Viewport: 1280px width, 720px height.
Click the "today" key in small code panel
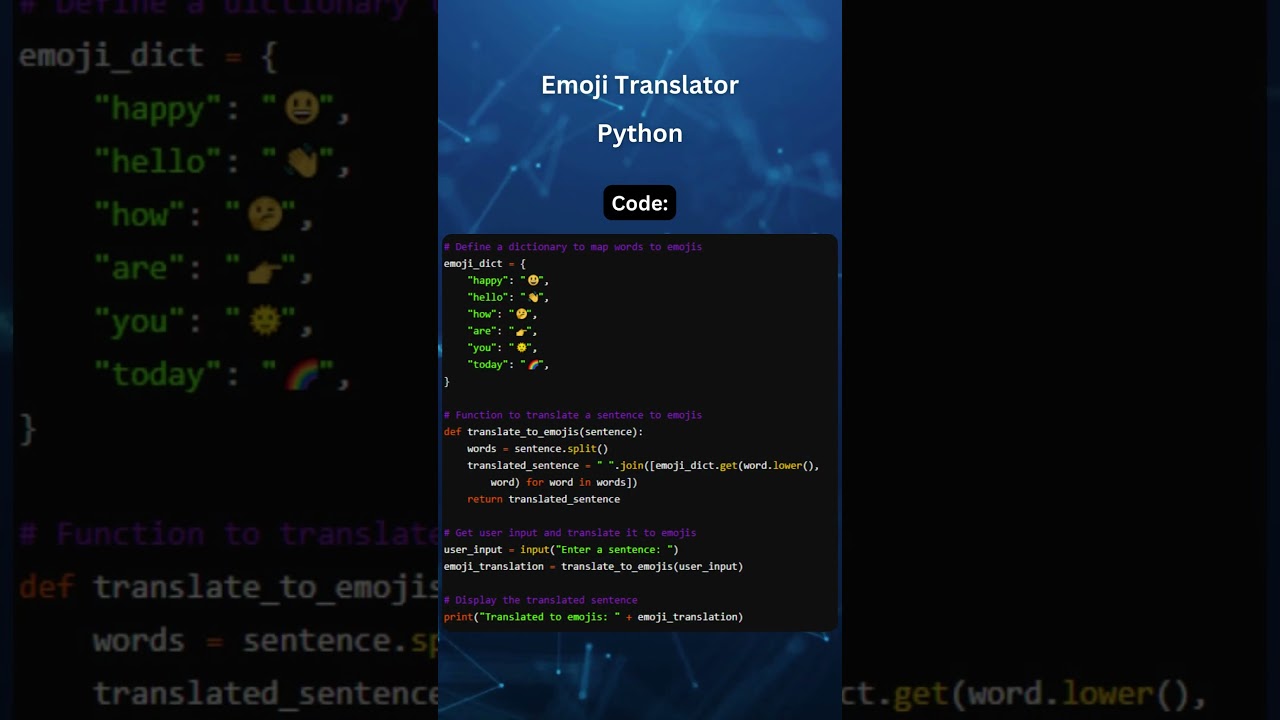pos(486,365)
